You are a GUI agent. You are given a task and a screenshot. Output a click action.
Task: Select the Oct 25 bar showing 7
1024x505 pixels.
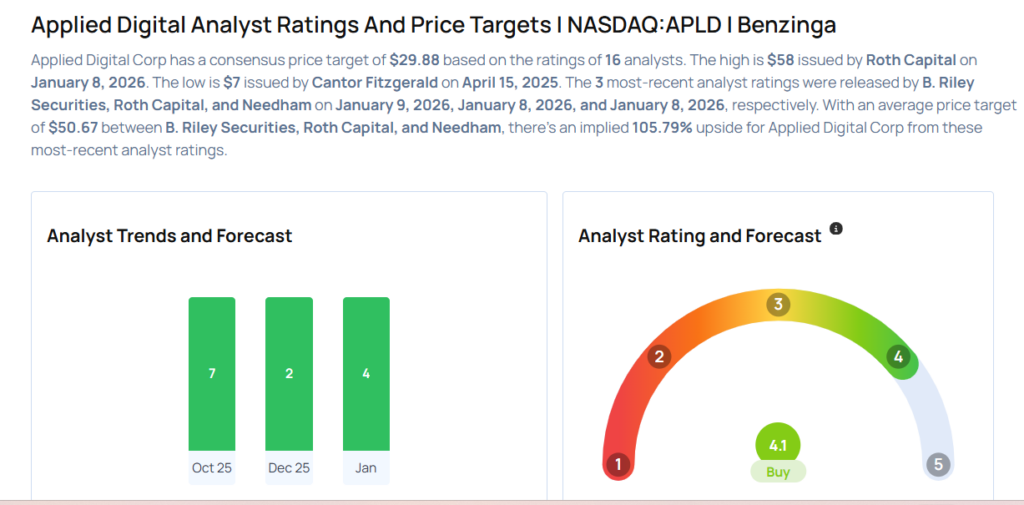212,374
